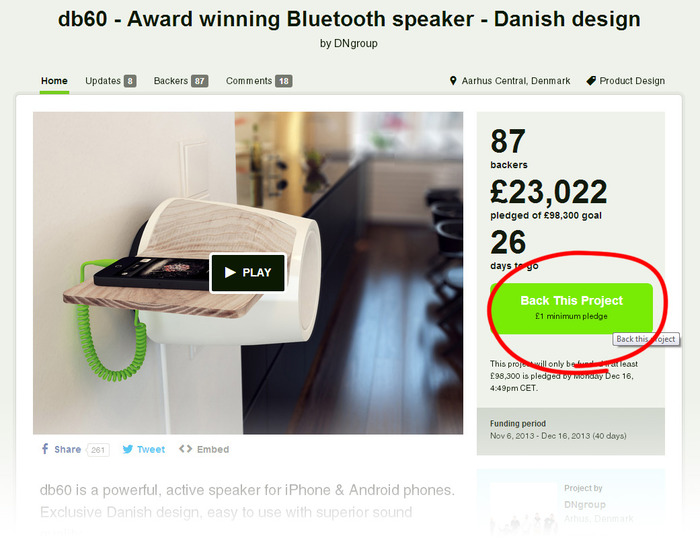The image size is (700, 559).
Task: Click the Aarhus Central, Denmark location link
Action: 516,81
